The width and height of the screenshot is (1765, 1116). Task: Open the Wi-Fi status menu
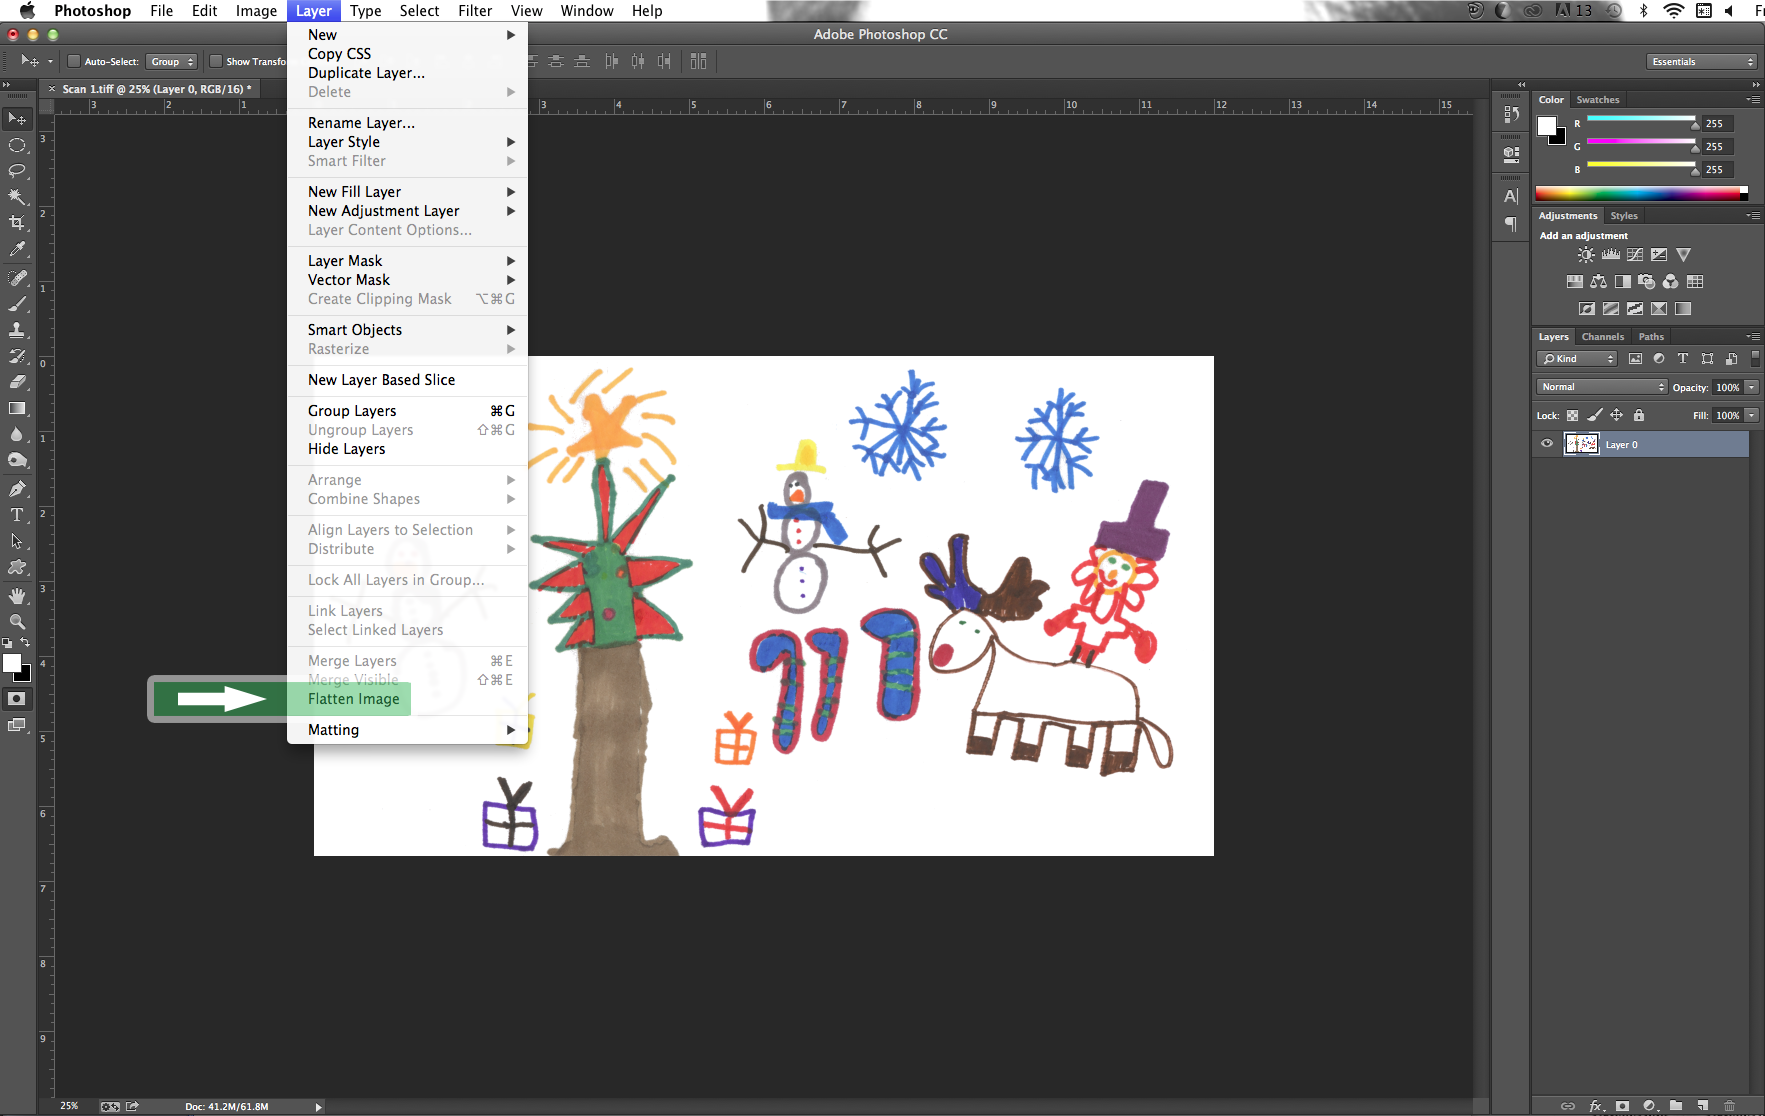point(1673,11)
